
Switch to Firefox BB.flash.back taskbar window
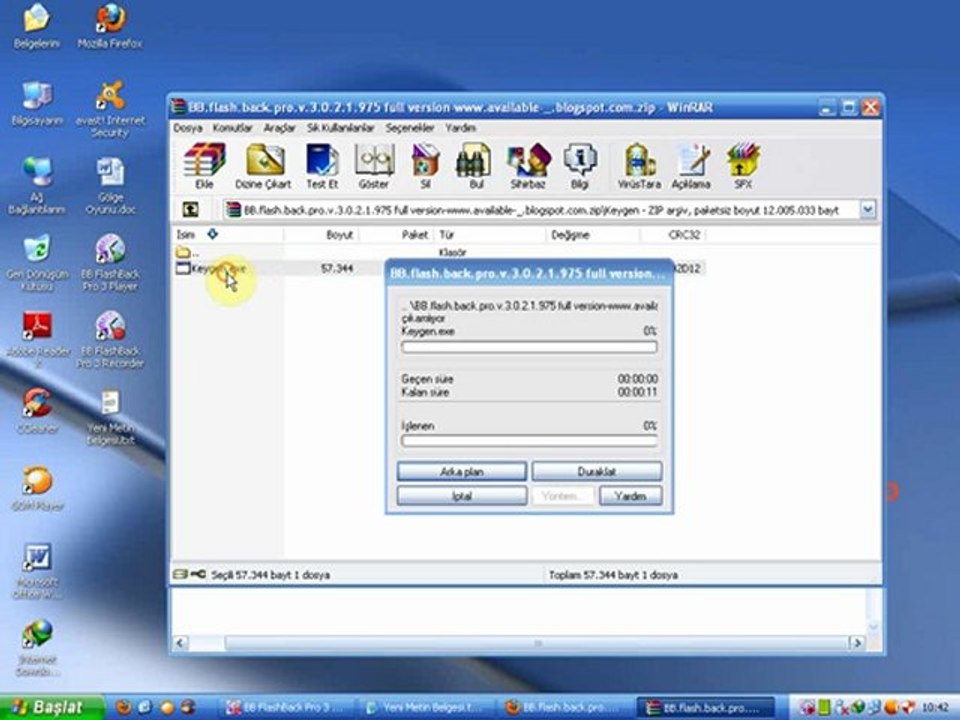click(565, 708)
